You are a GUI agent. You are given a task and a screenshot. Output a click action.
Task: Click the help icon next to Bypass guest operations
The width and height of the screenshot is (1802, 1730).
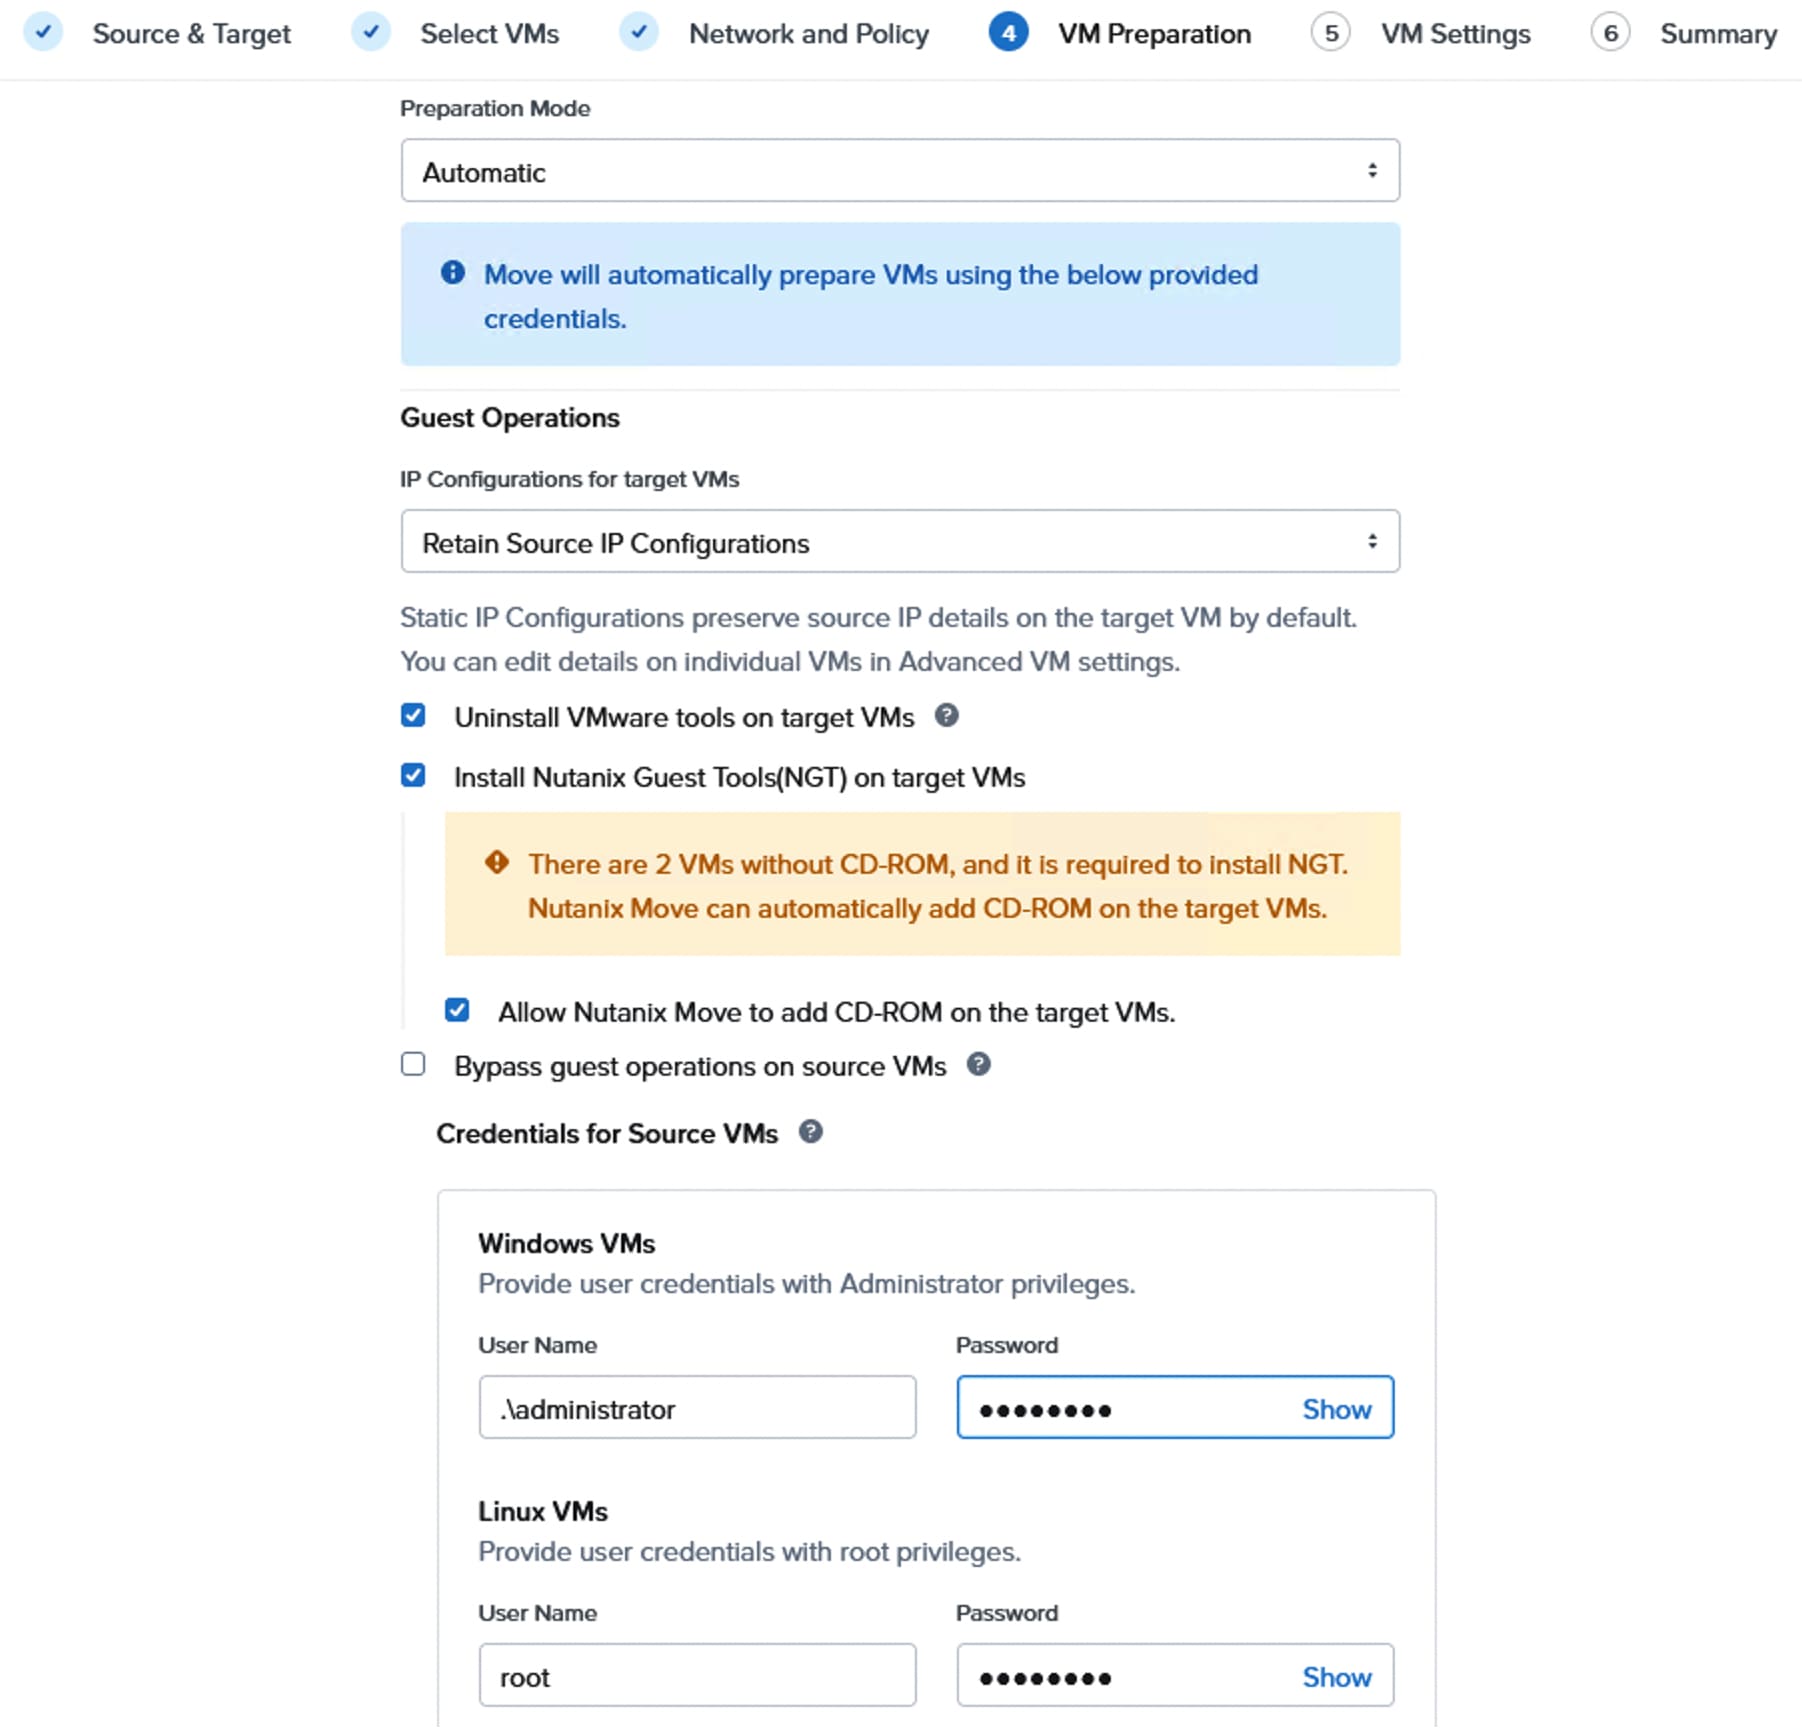point(979,1065)
